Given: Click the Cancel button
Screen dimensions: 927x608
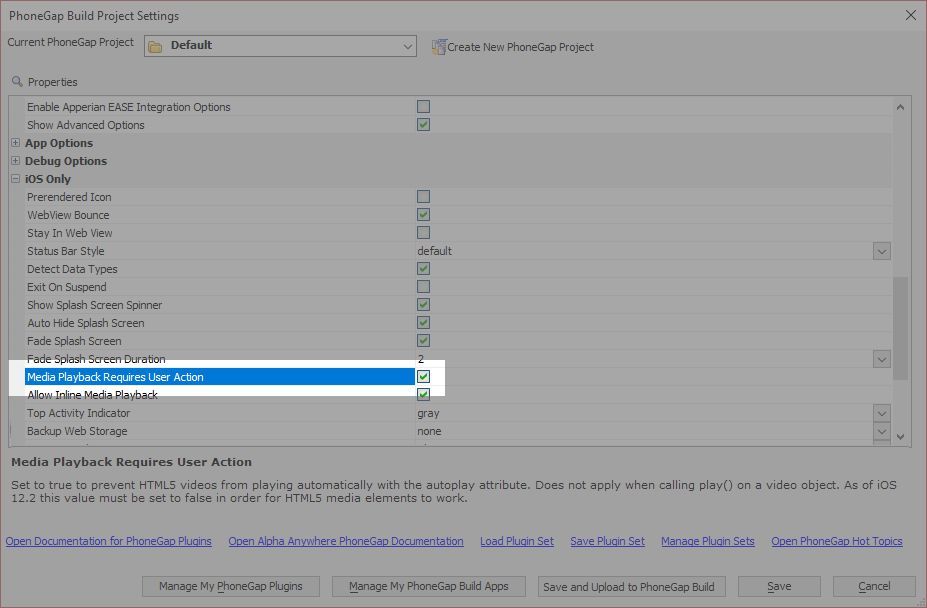Looking at the screenshot, I should [x=874, y=586].
